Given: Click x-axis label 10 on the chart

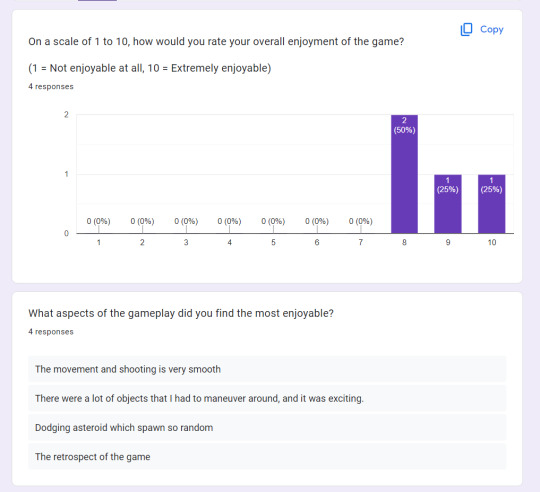Looking at the screenshot, I should point(492,242).
